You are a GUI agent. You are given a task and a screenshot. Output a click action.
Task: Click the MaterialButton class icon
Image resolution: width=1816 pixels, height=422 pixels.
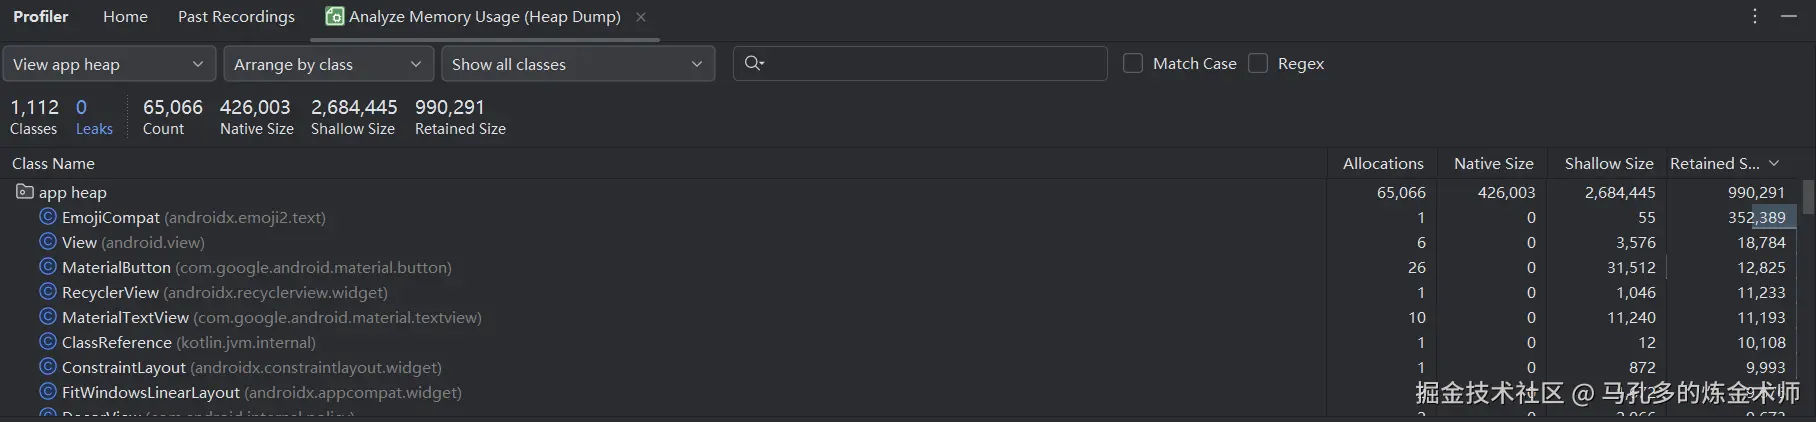[x=47, y=267]
